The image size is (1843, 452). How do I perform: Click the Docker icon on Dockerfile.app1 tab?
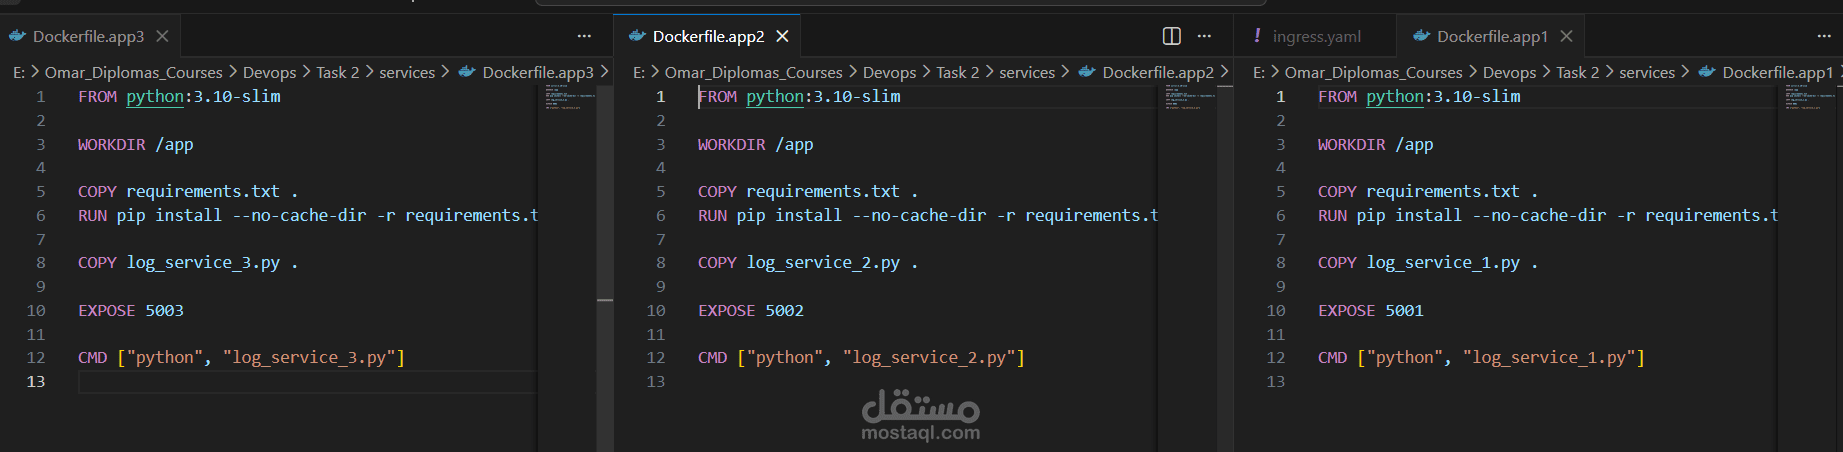(x=1421, y=36)
